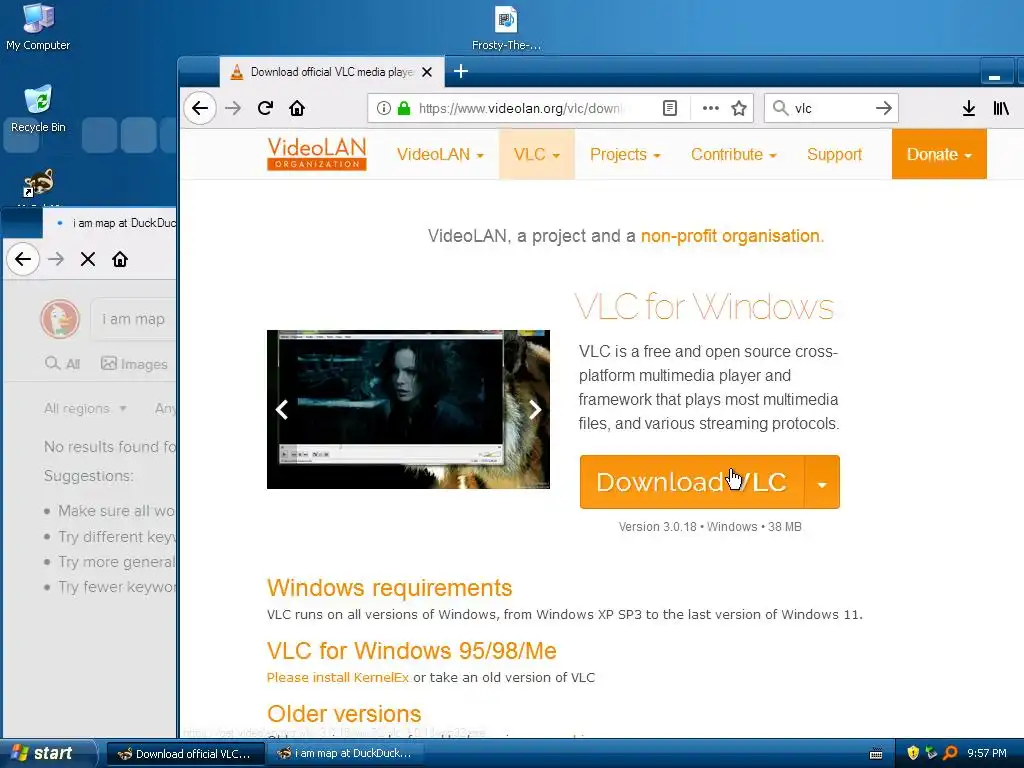This screenshot has width=1024, height=768.
Task: Click the green padlock security icon
Action: 404,108
